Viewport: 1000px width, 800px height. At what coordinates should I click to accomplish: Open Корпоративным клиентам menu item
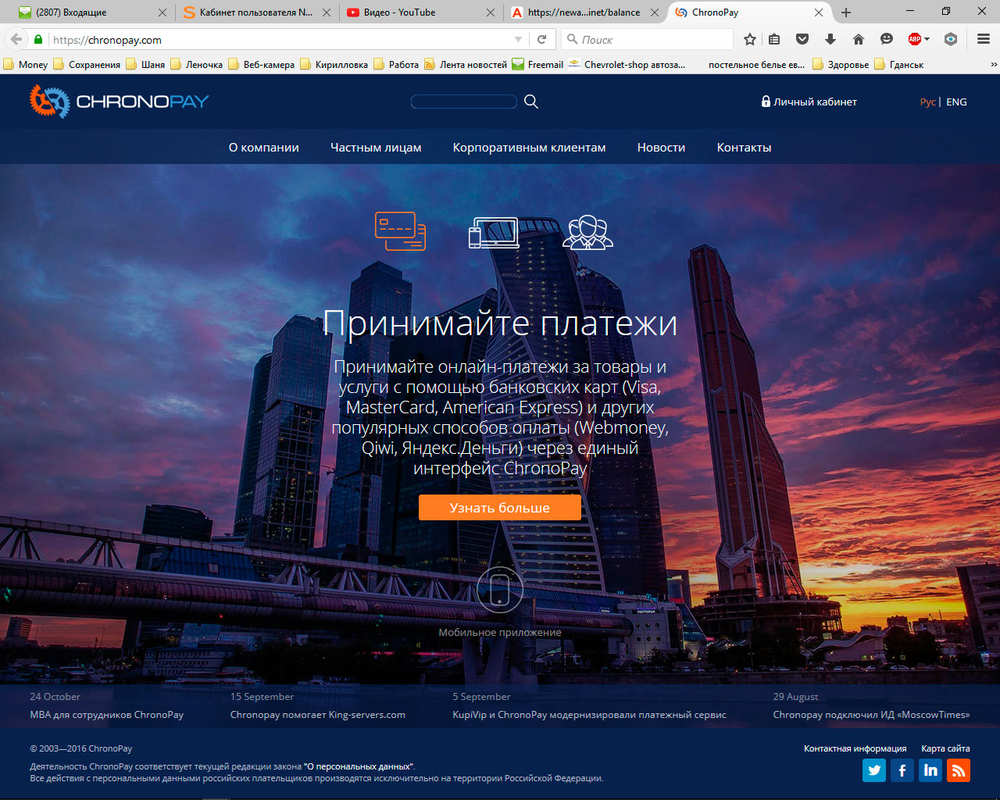click(529, 147)
